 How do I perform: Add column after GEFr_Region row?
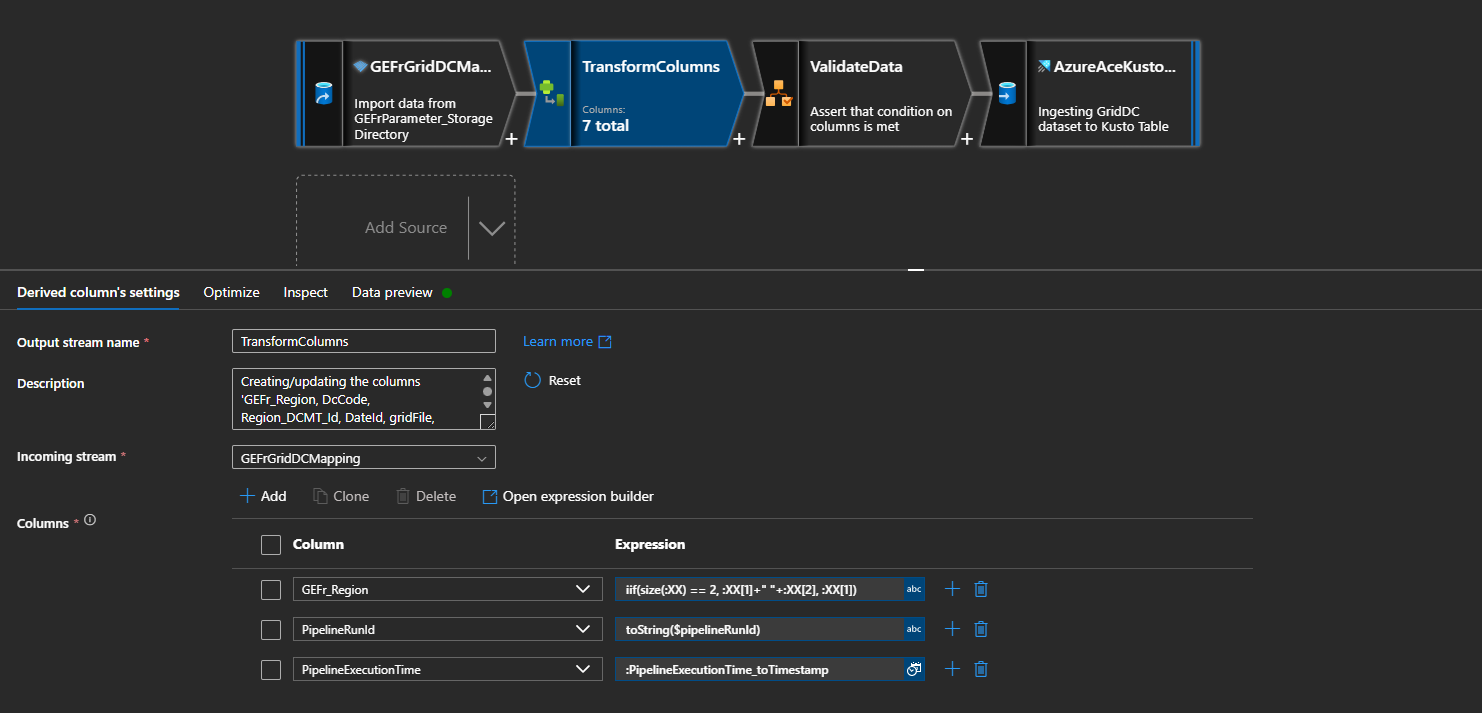952,589
